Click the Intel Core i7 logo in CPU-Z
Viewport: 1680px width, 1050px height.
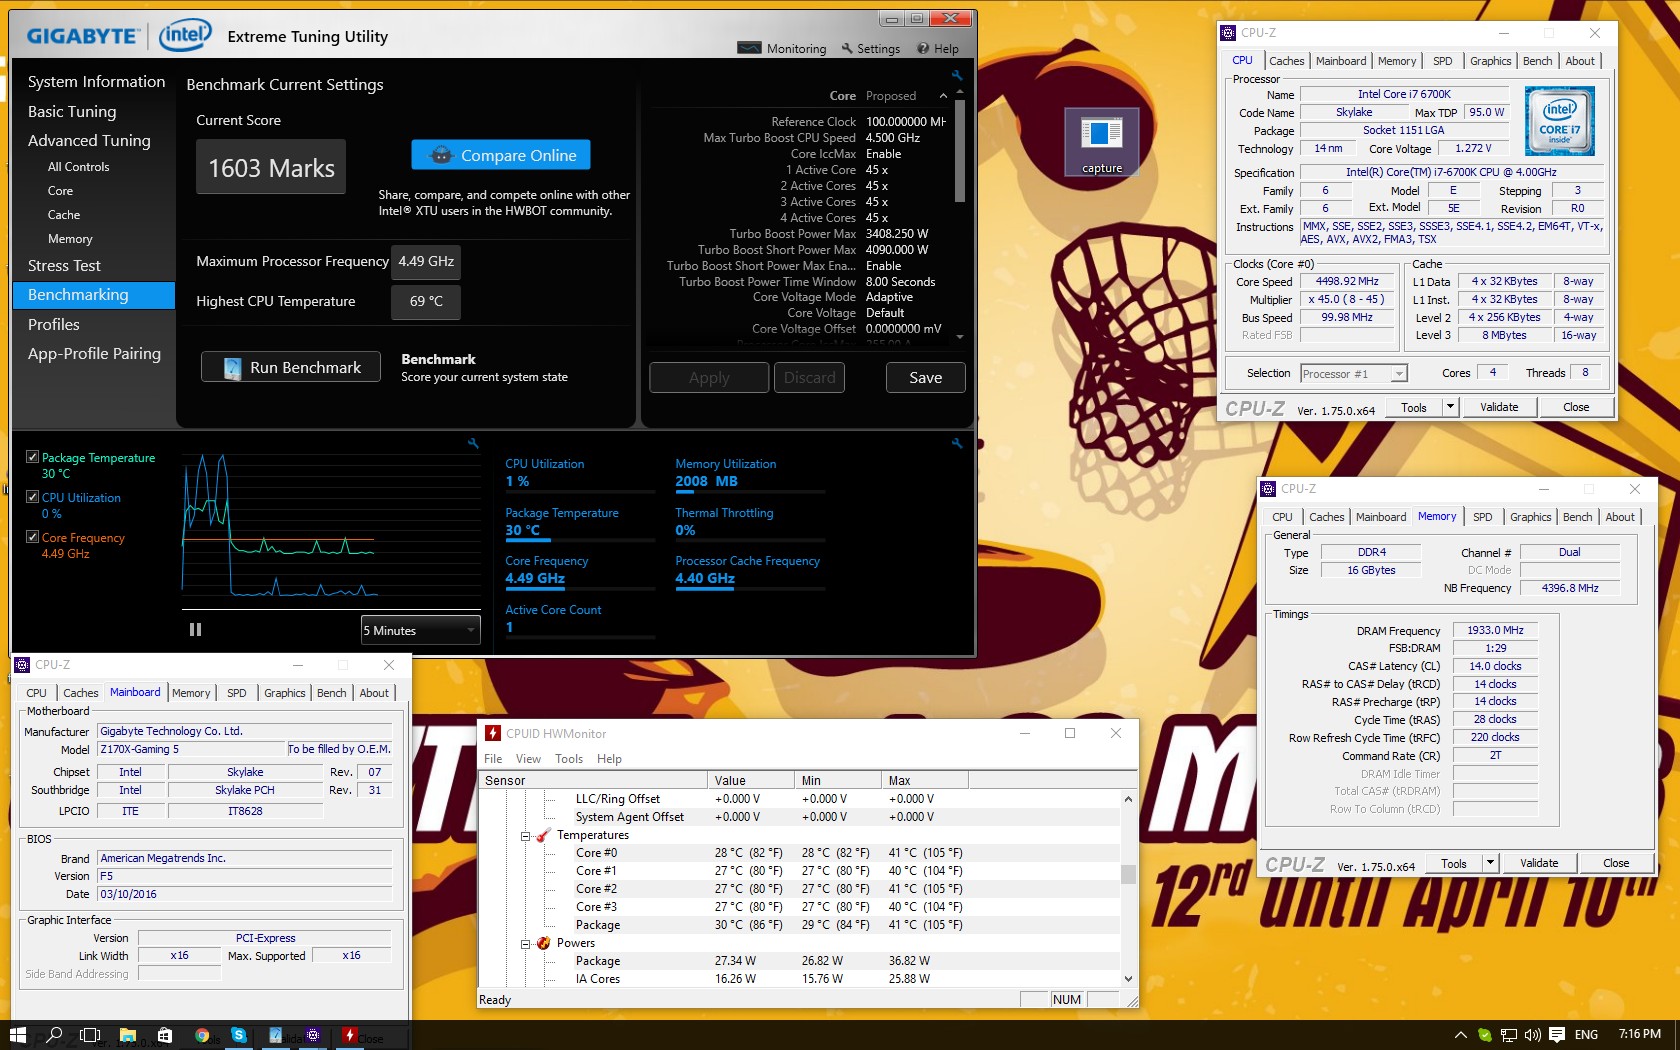click(1559, 121)
